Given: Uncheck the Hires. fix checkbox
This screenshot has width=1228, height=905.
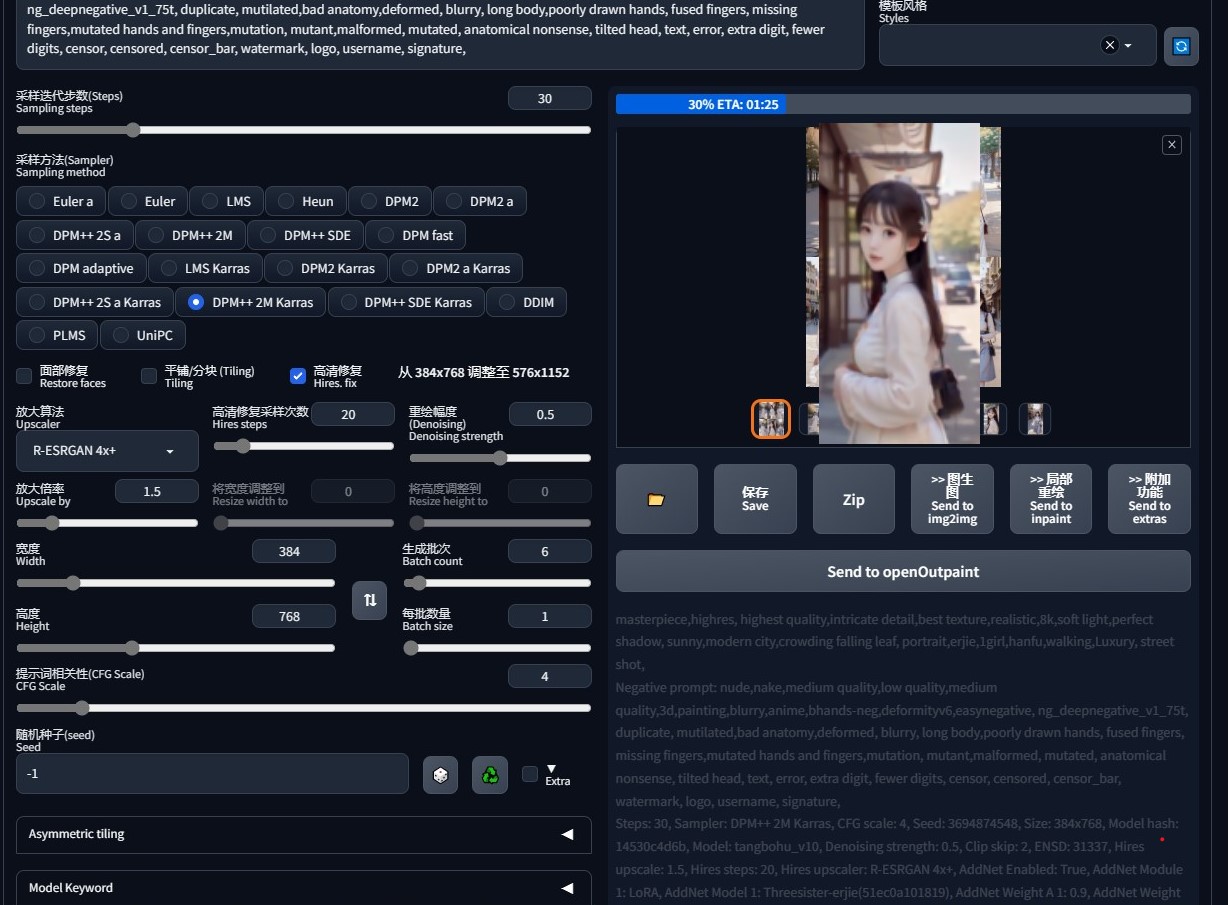Looking at the screenshot, I should tap(298, 376).
